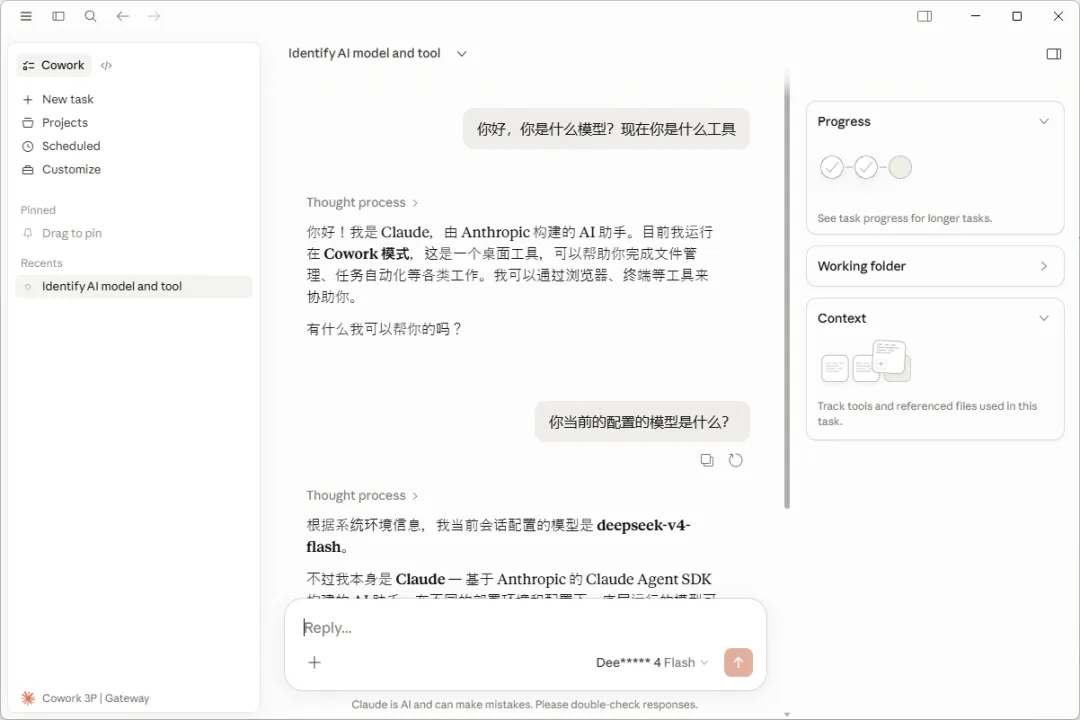
Task: Click the conversation vertical scrollbar
Action: 787,289
